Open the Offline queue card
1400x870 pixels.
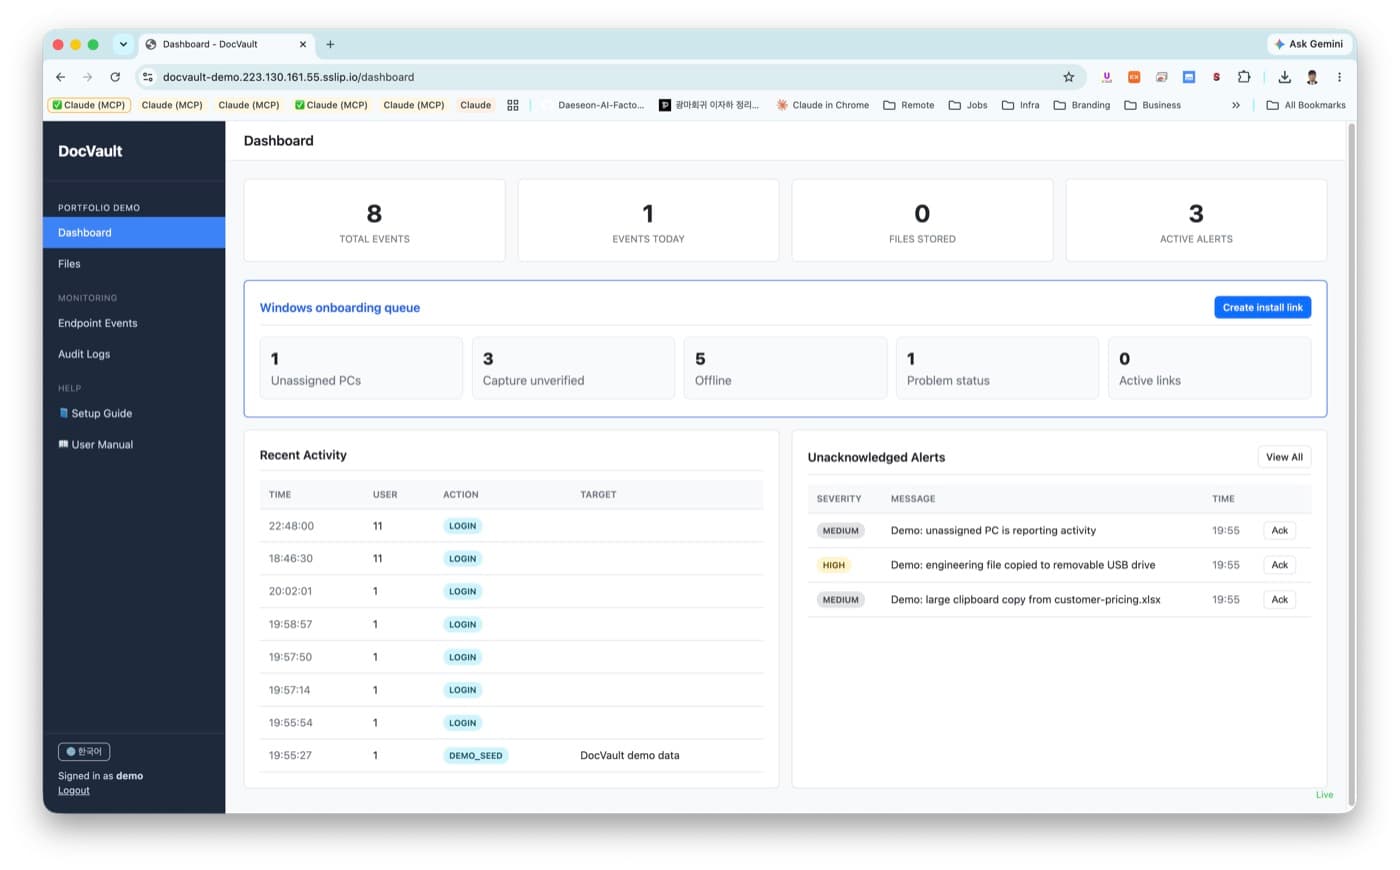point(785,368)
